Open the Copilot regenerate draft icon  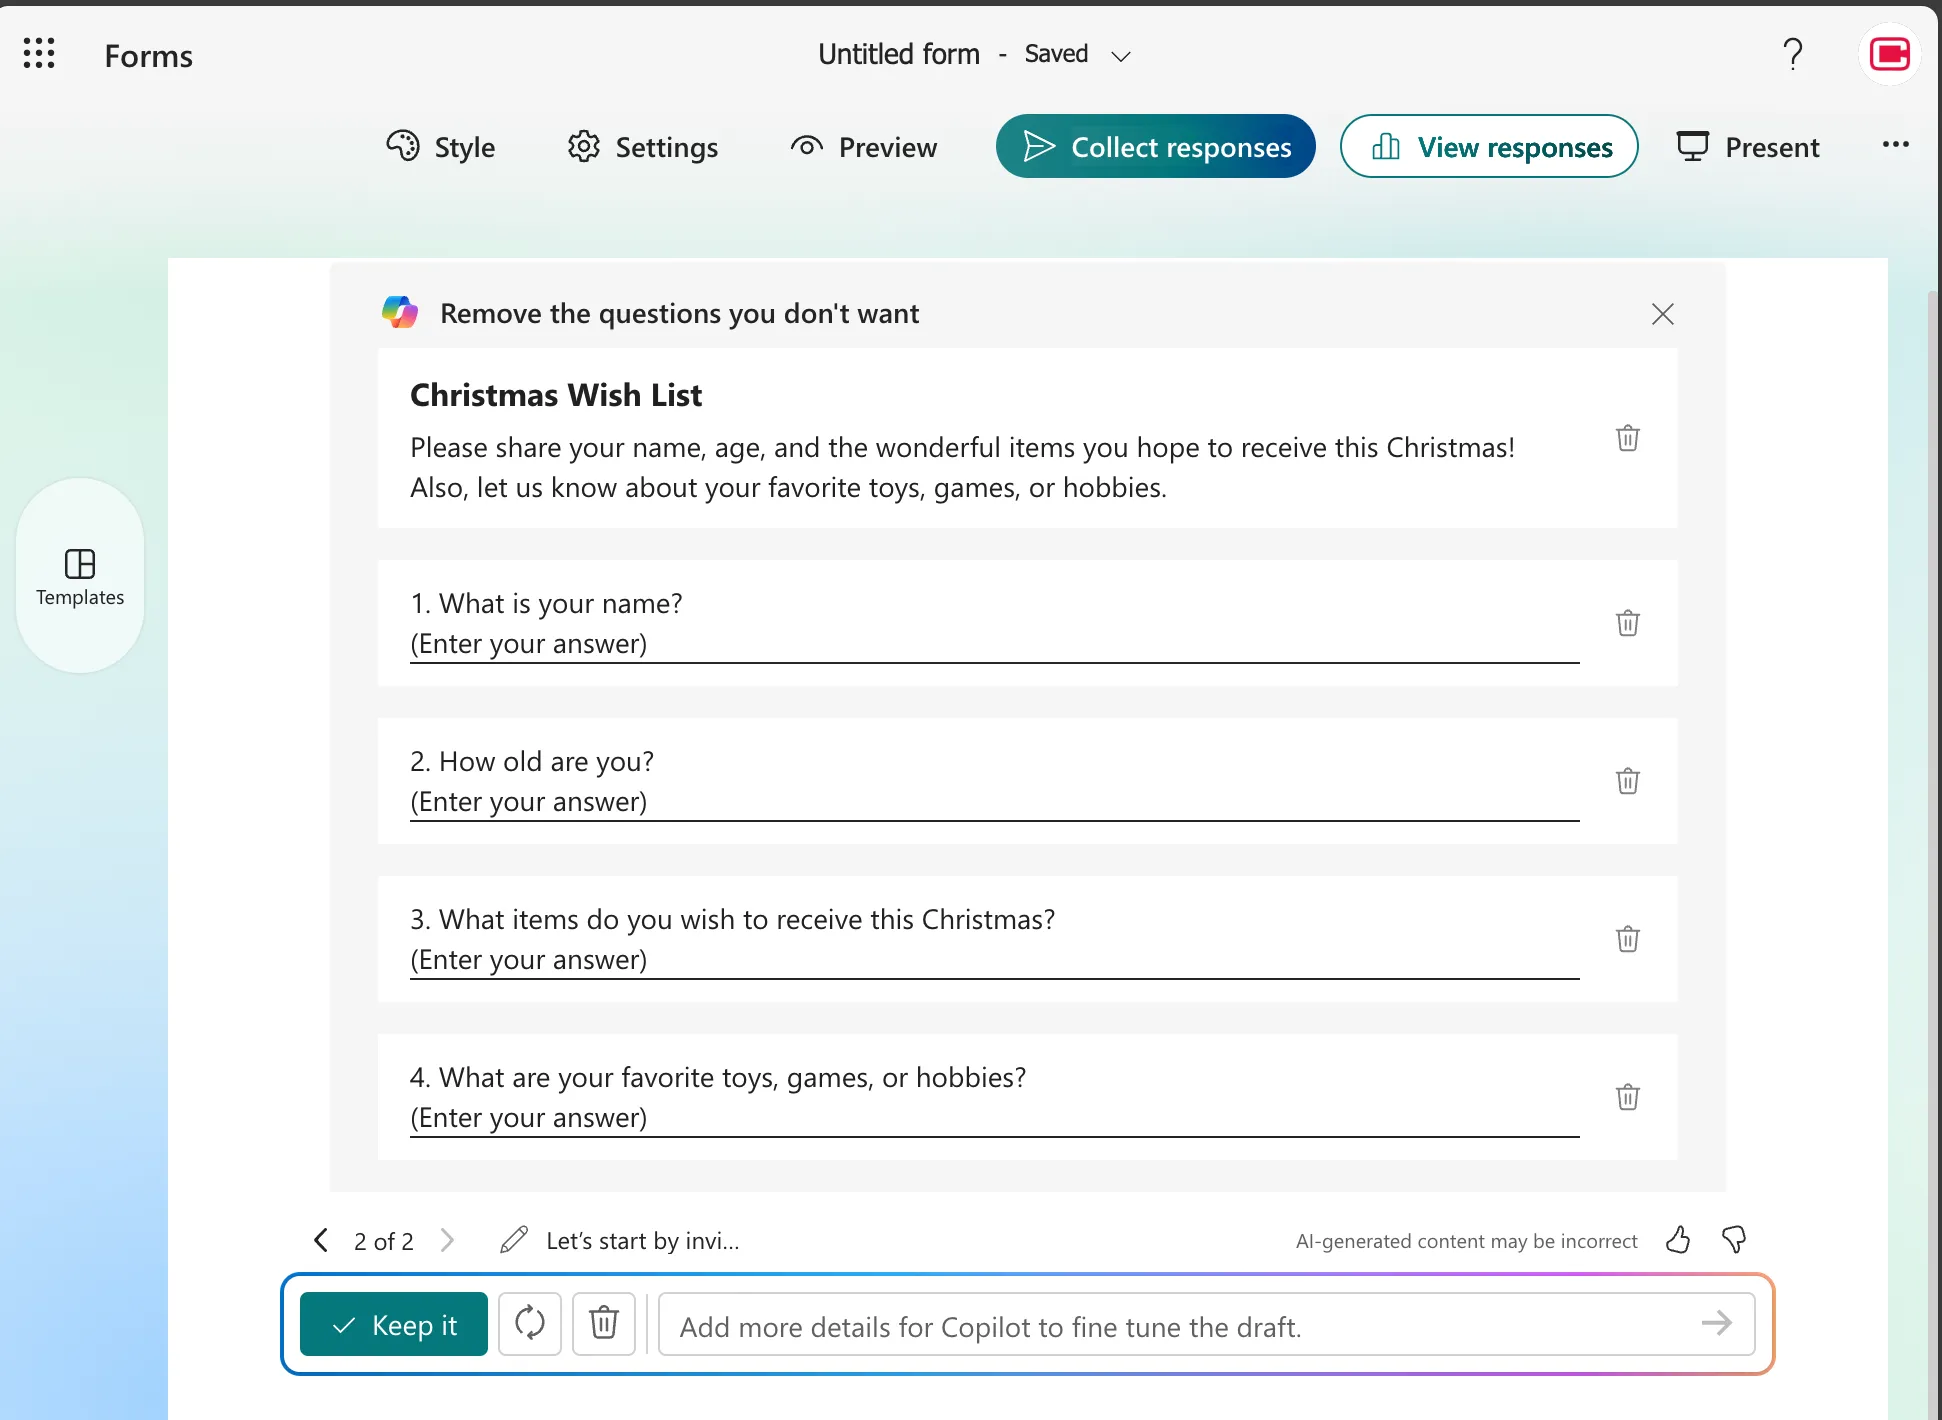[530, 1324]
